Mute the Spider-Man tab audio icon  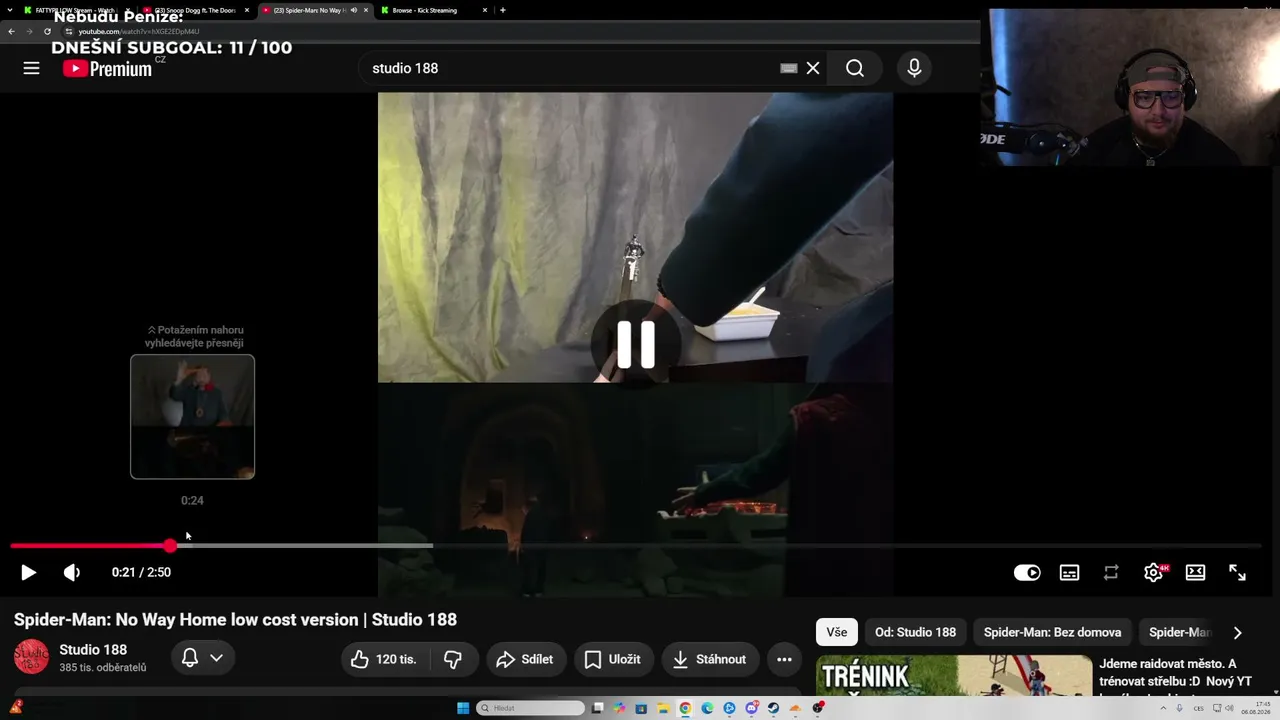click(x=353, y=10)
